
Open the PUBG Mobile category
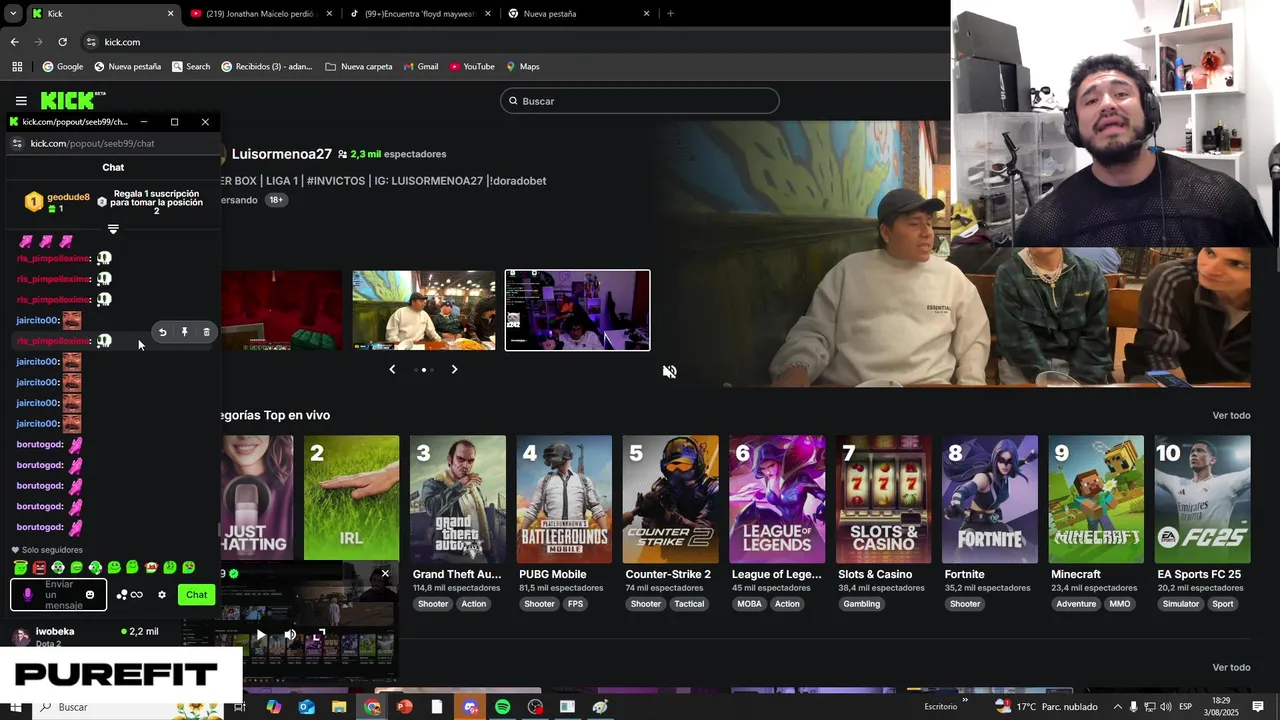(564, 498)
